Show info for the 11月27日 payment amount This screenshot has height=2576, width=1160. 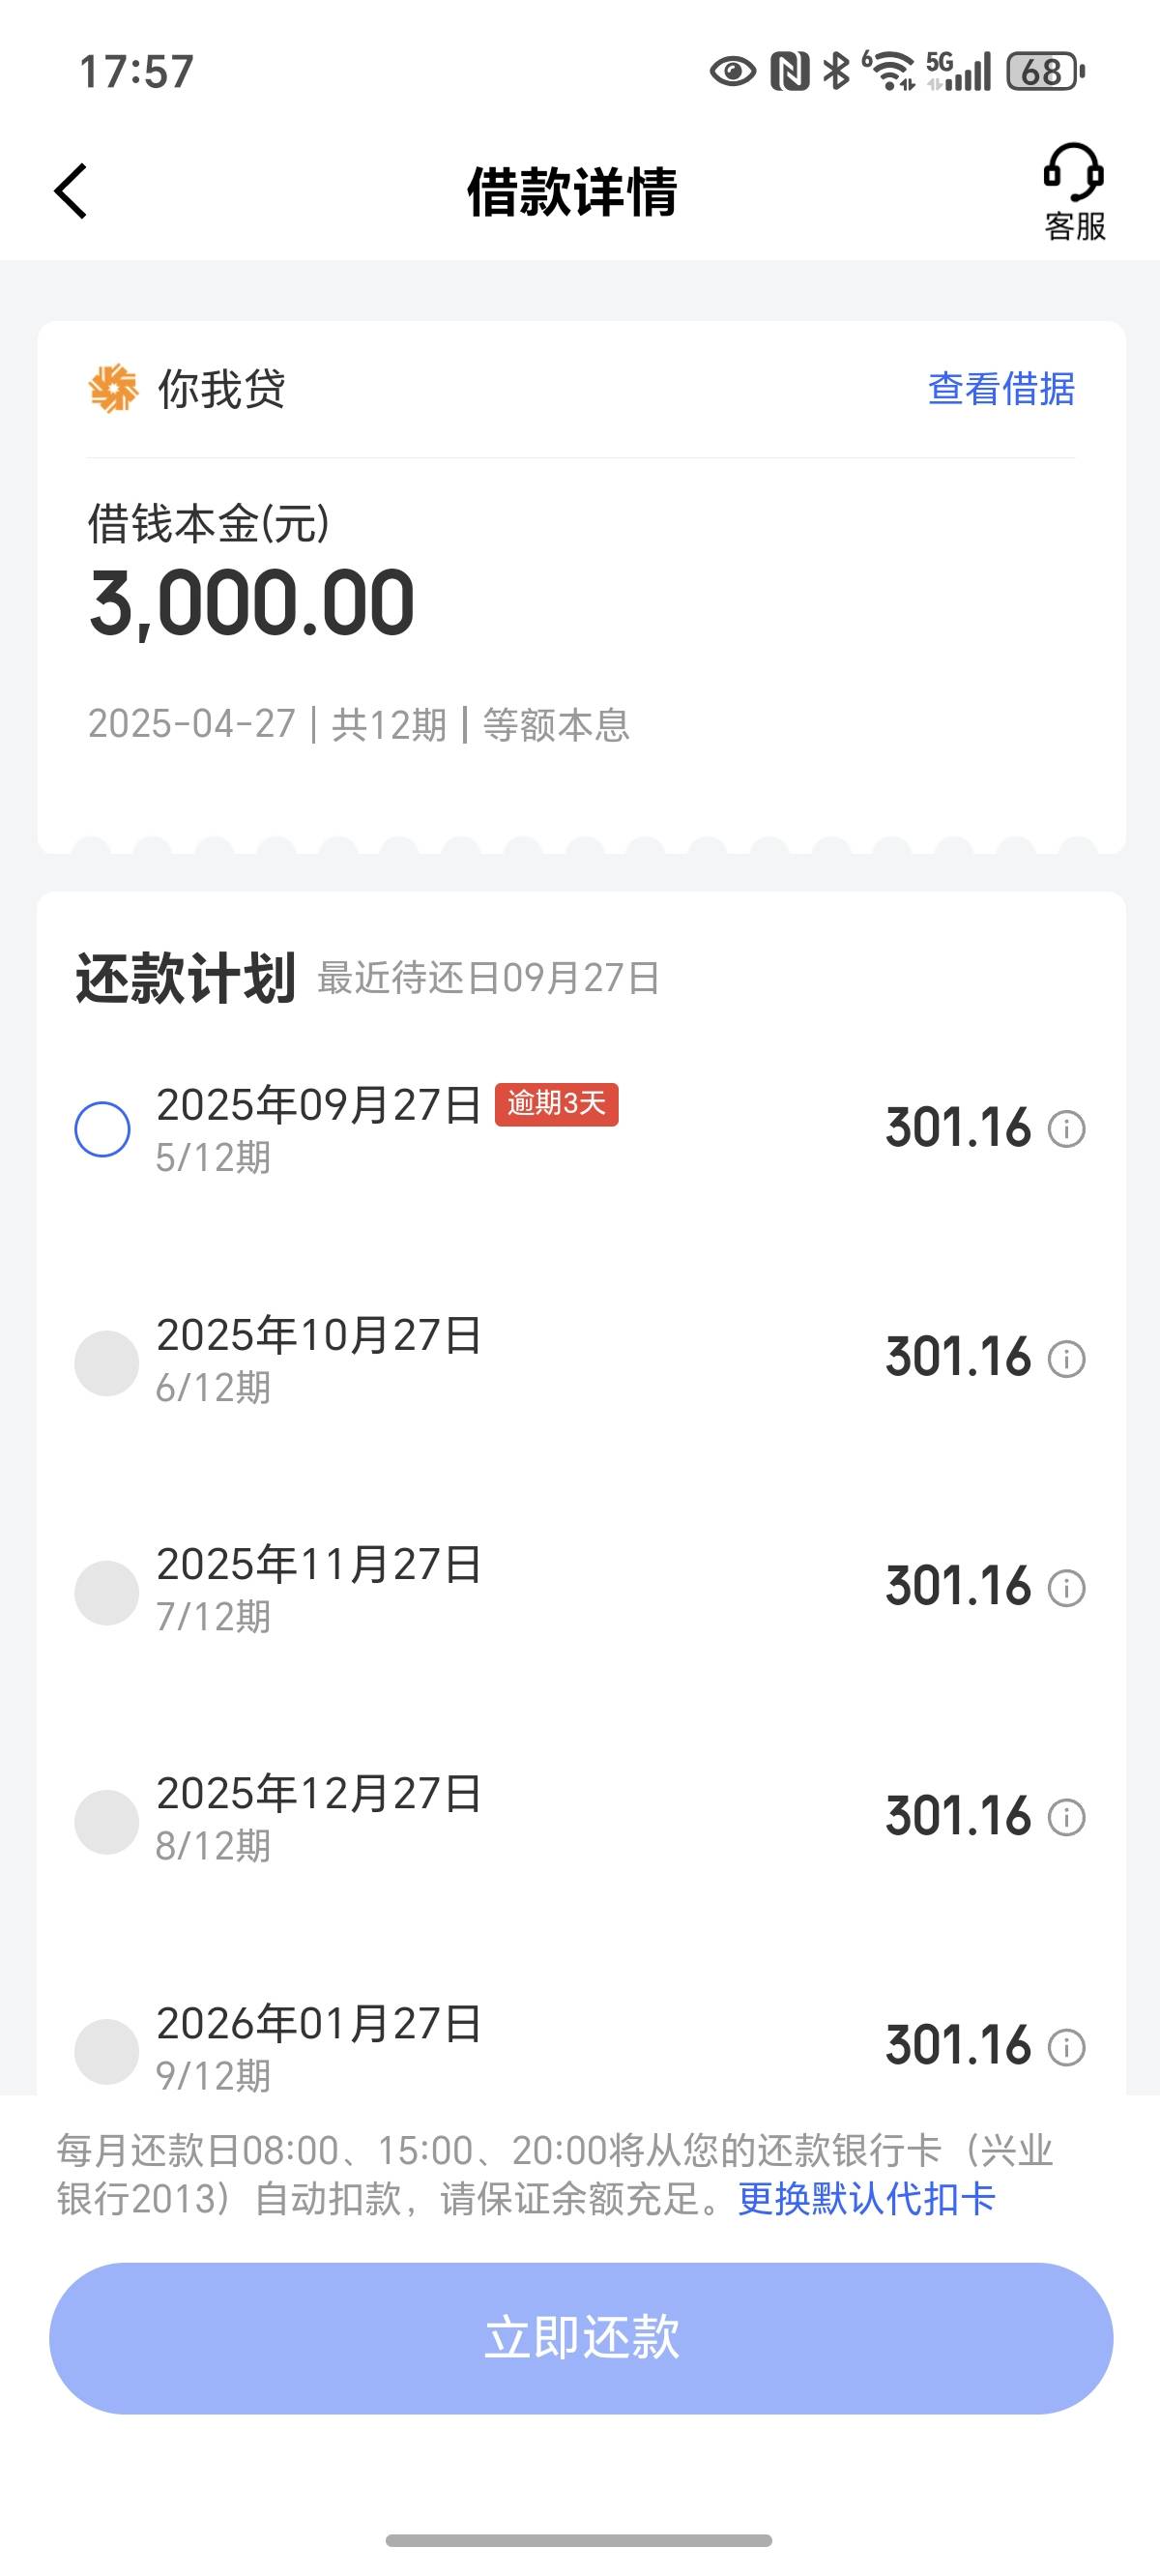point(1066,1588)
